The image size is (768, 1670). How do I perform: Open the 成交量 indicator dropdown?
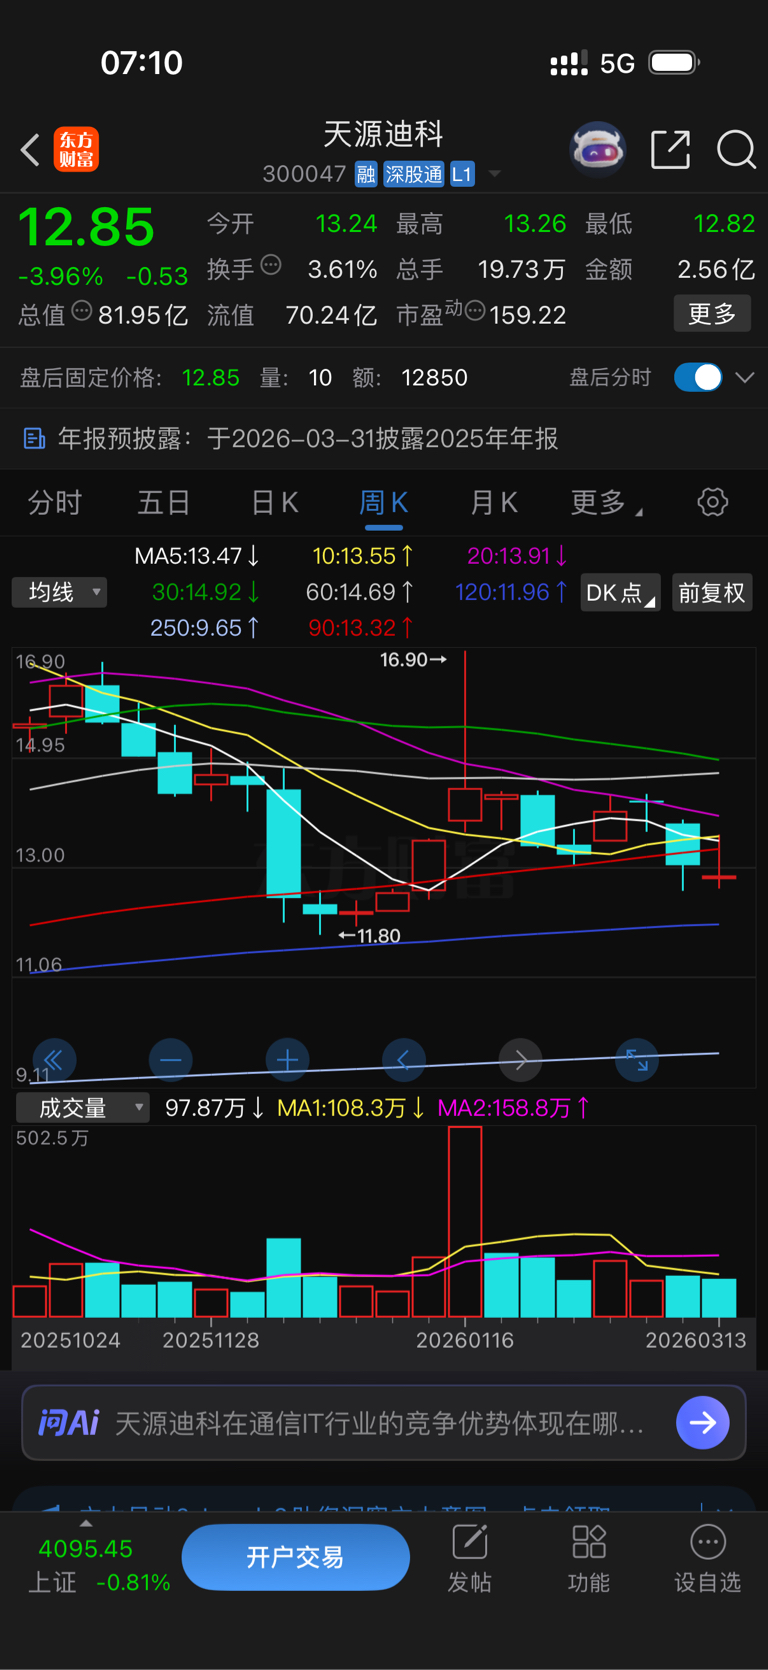tap(83, 1108)
